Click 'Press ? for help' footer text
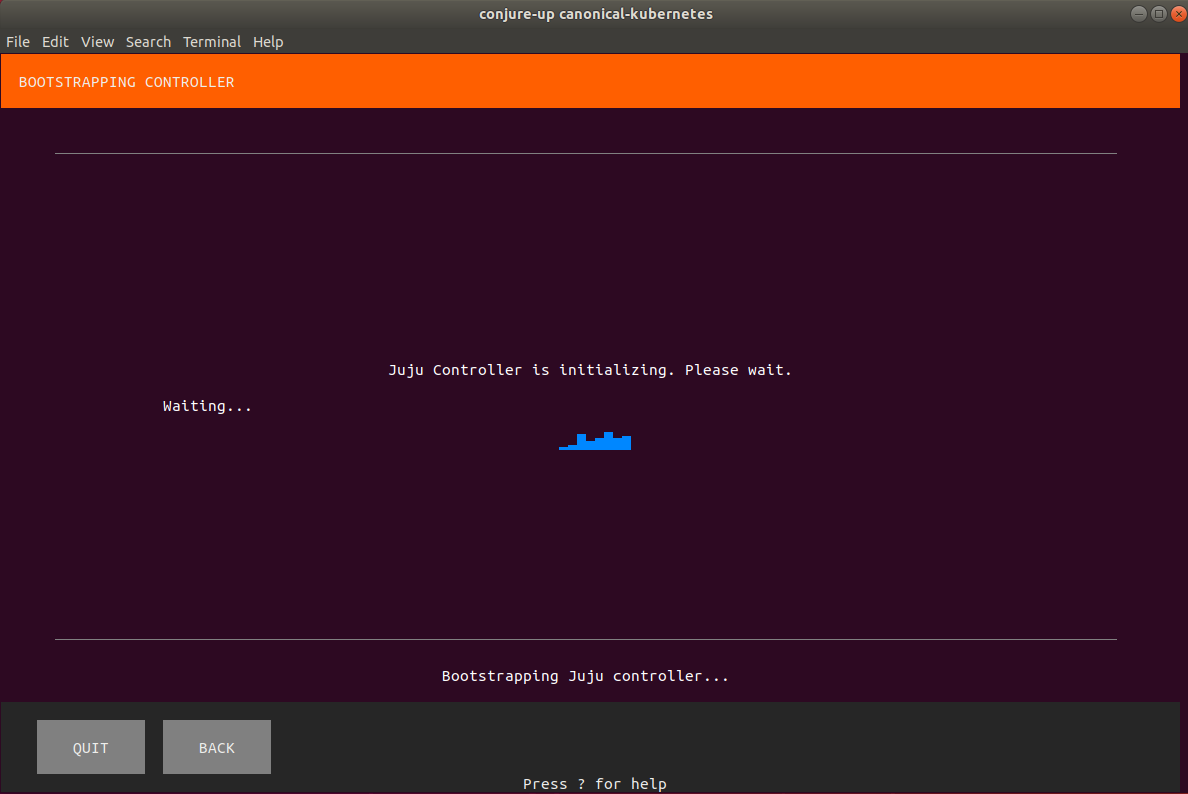1188x794 pixels. [595, 783]
